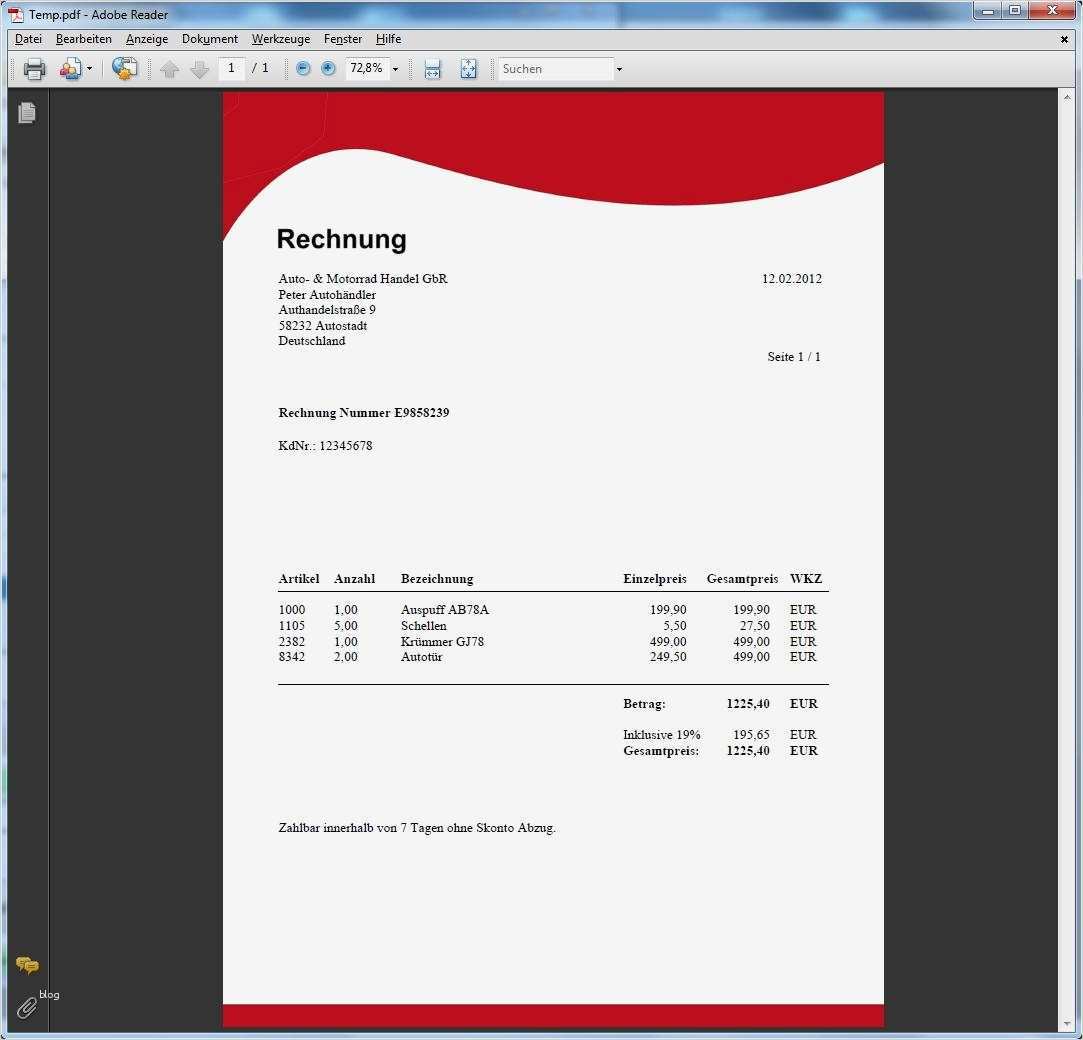Open the zoom level dropdown

click(x=394, y=68)
